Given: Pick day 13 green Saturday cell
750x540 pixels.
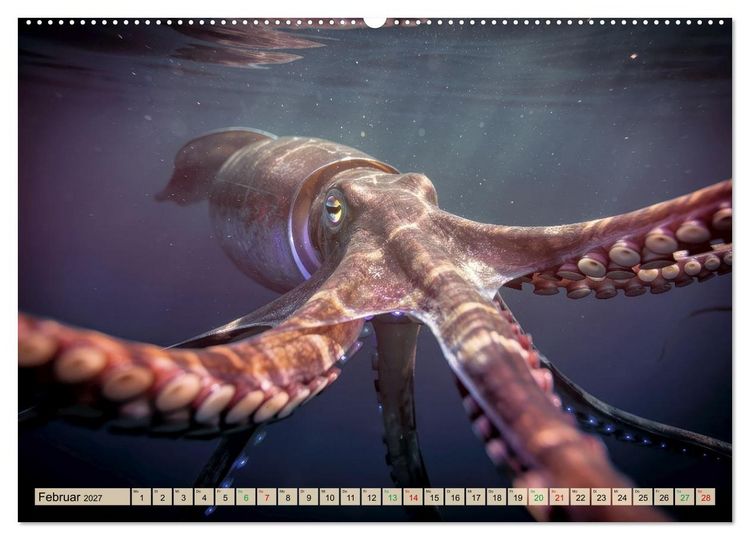Looking at the screenshot, I should (x=392, y=496).
